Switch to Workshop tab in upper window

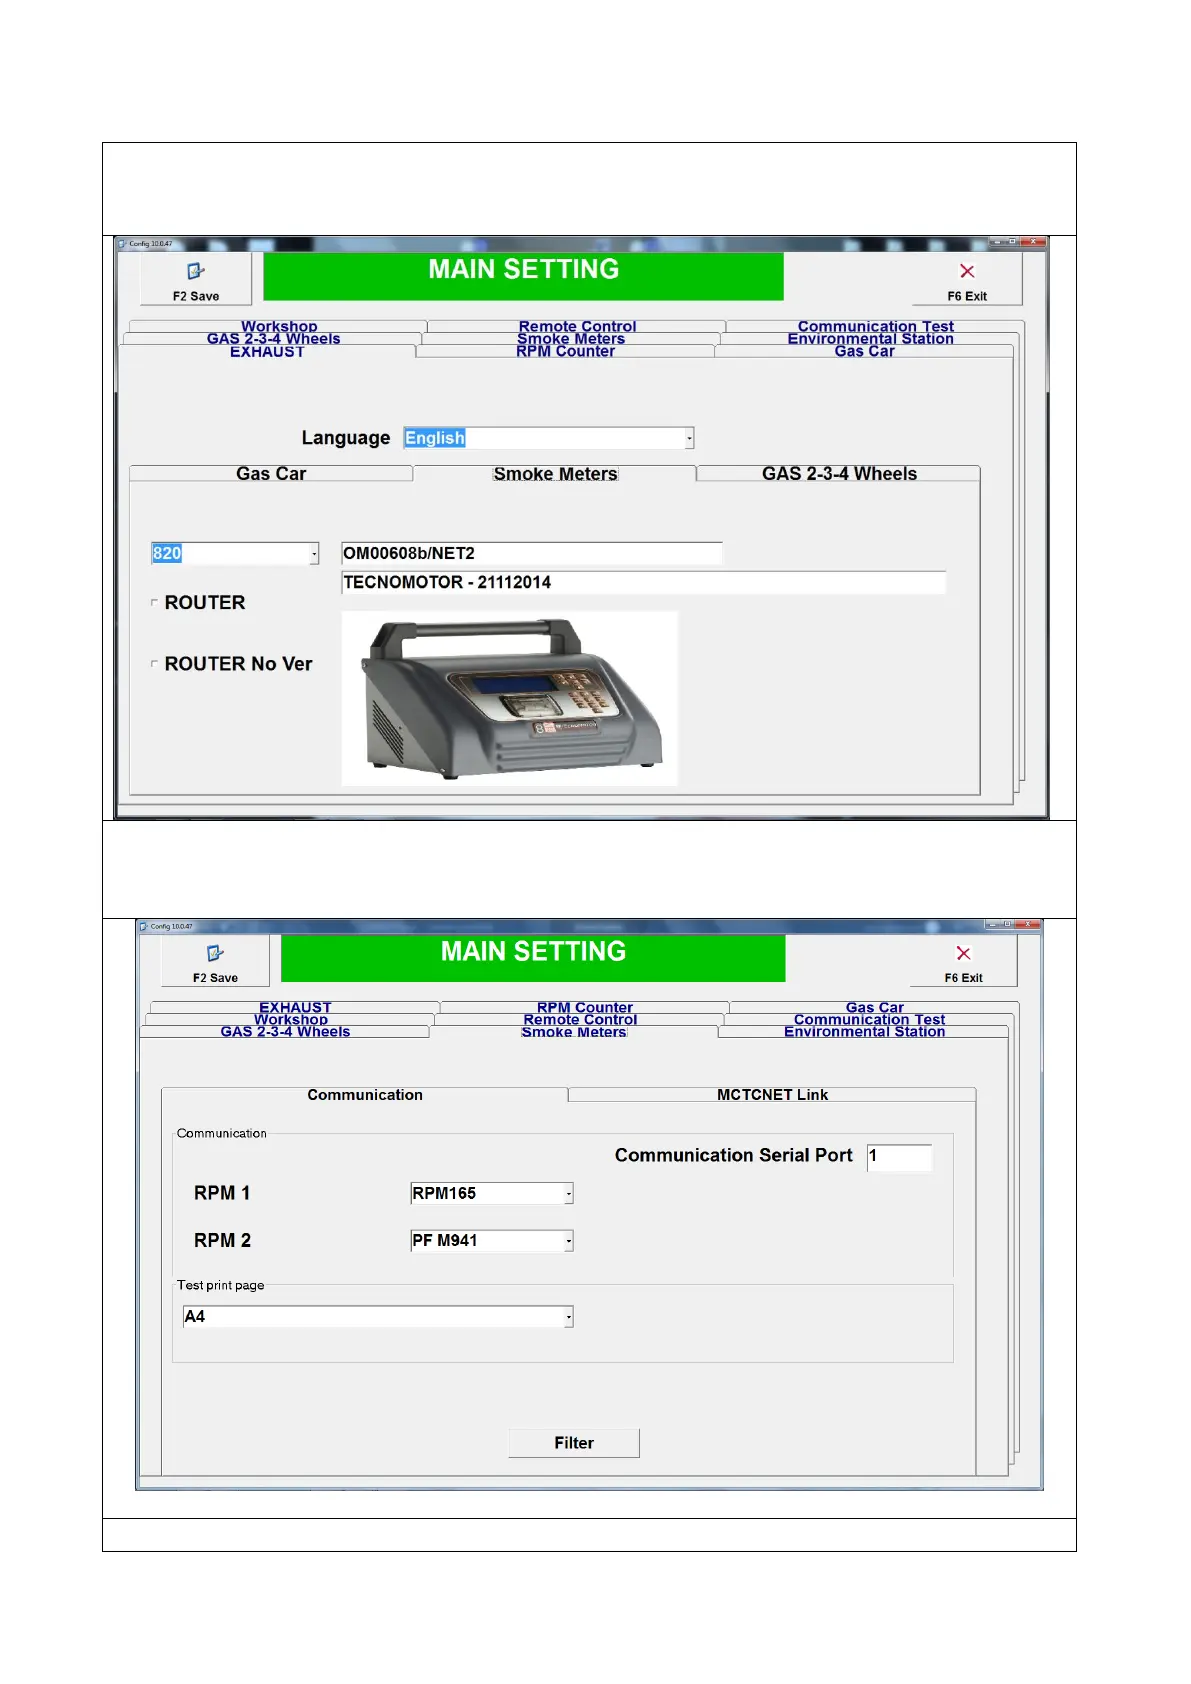point(279,326)
